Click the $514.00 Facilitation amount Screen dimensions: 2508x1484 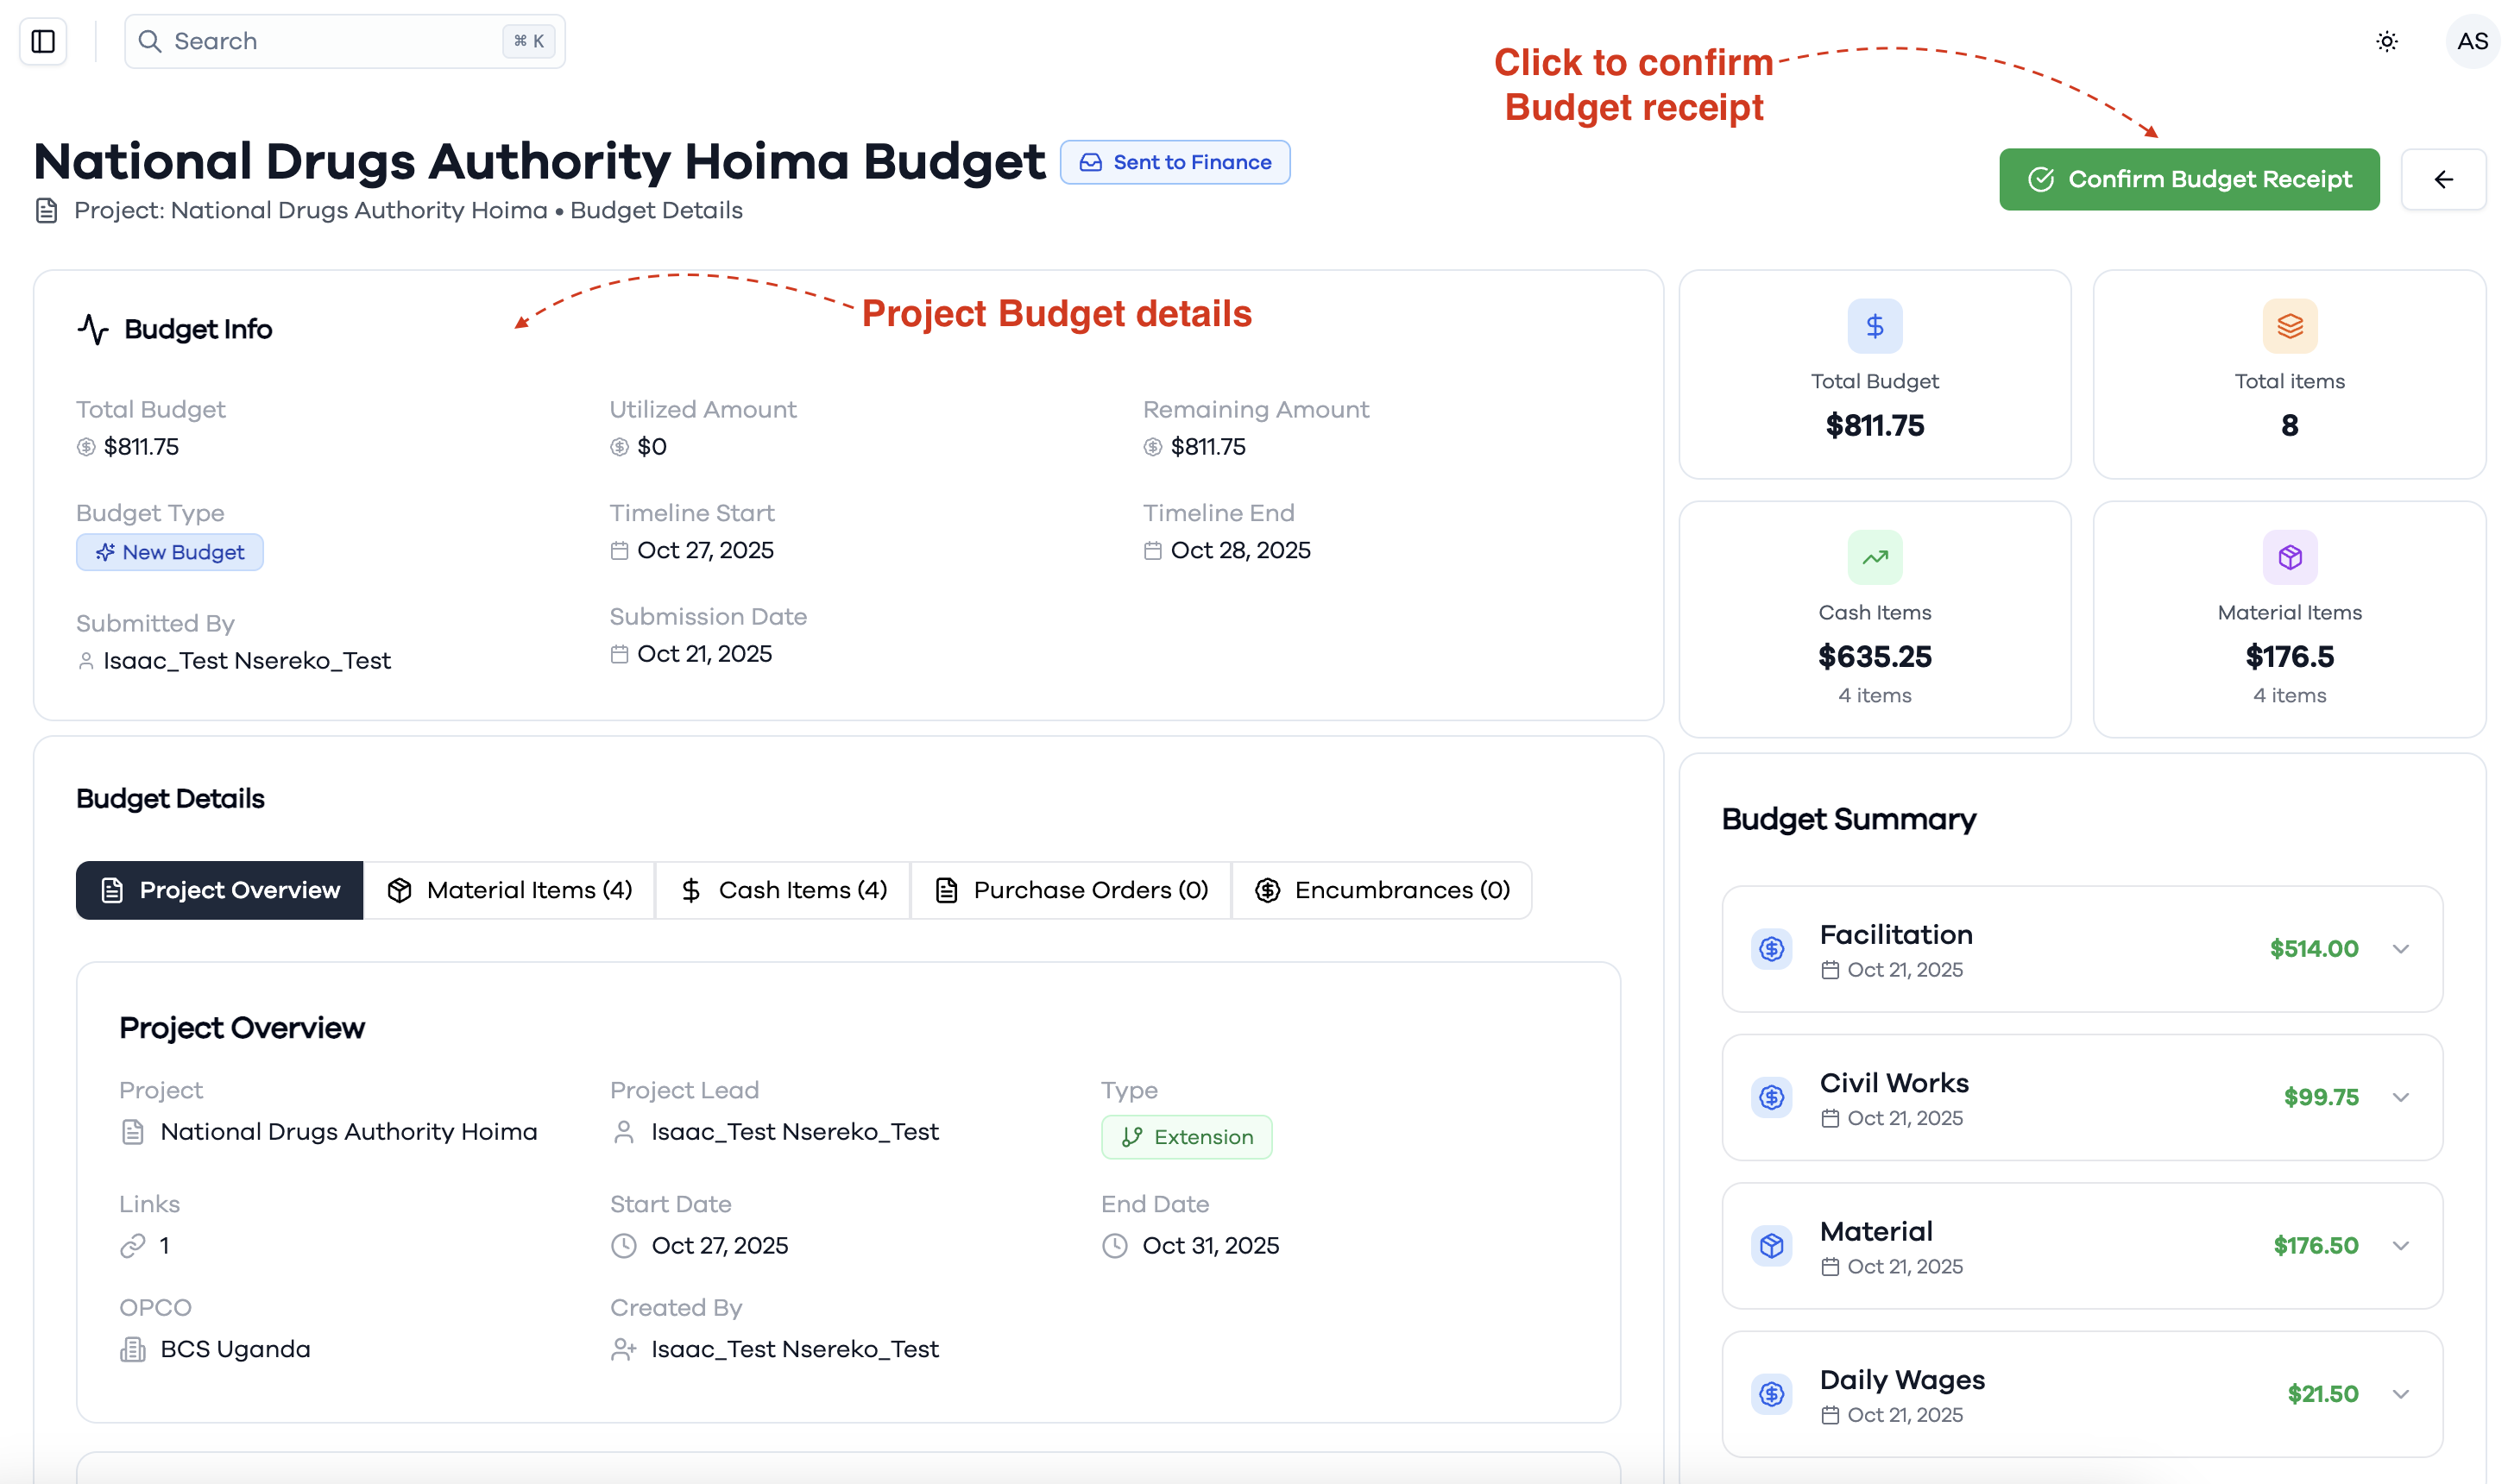[2314, 948]
